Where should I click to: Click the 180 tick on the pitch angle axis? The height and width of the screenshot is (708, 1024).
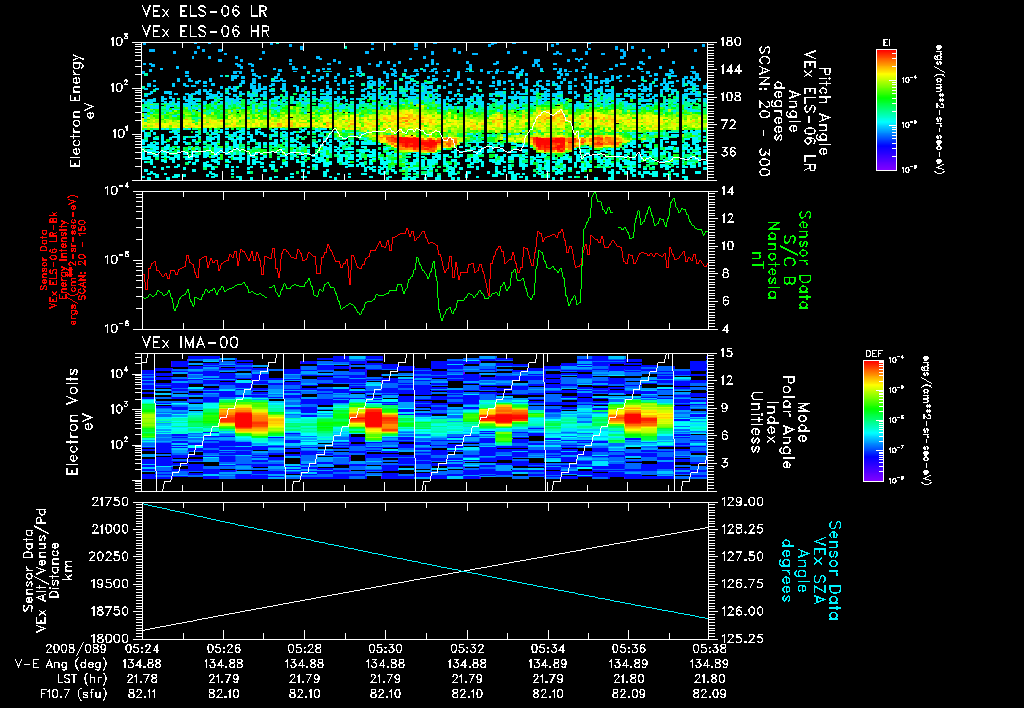click(x=729, y=42)
